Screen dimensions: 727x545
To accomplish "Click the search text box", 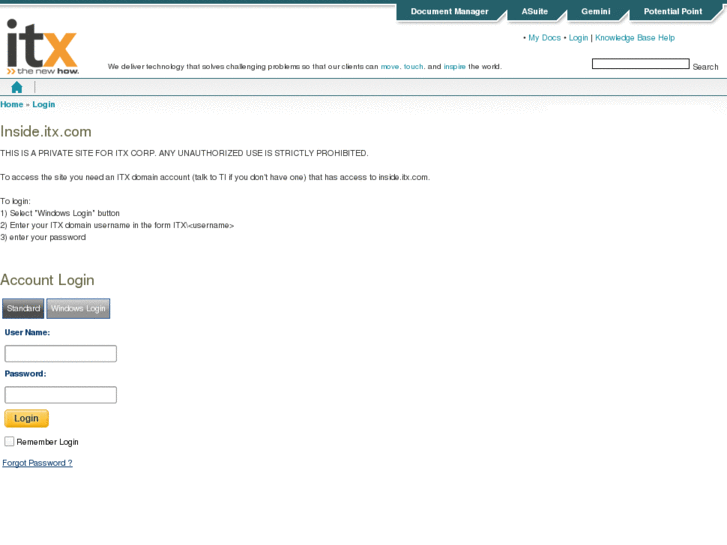I will [x=641, y=64].
